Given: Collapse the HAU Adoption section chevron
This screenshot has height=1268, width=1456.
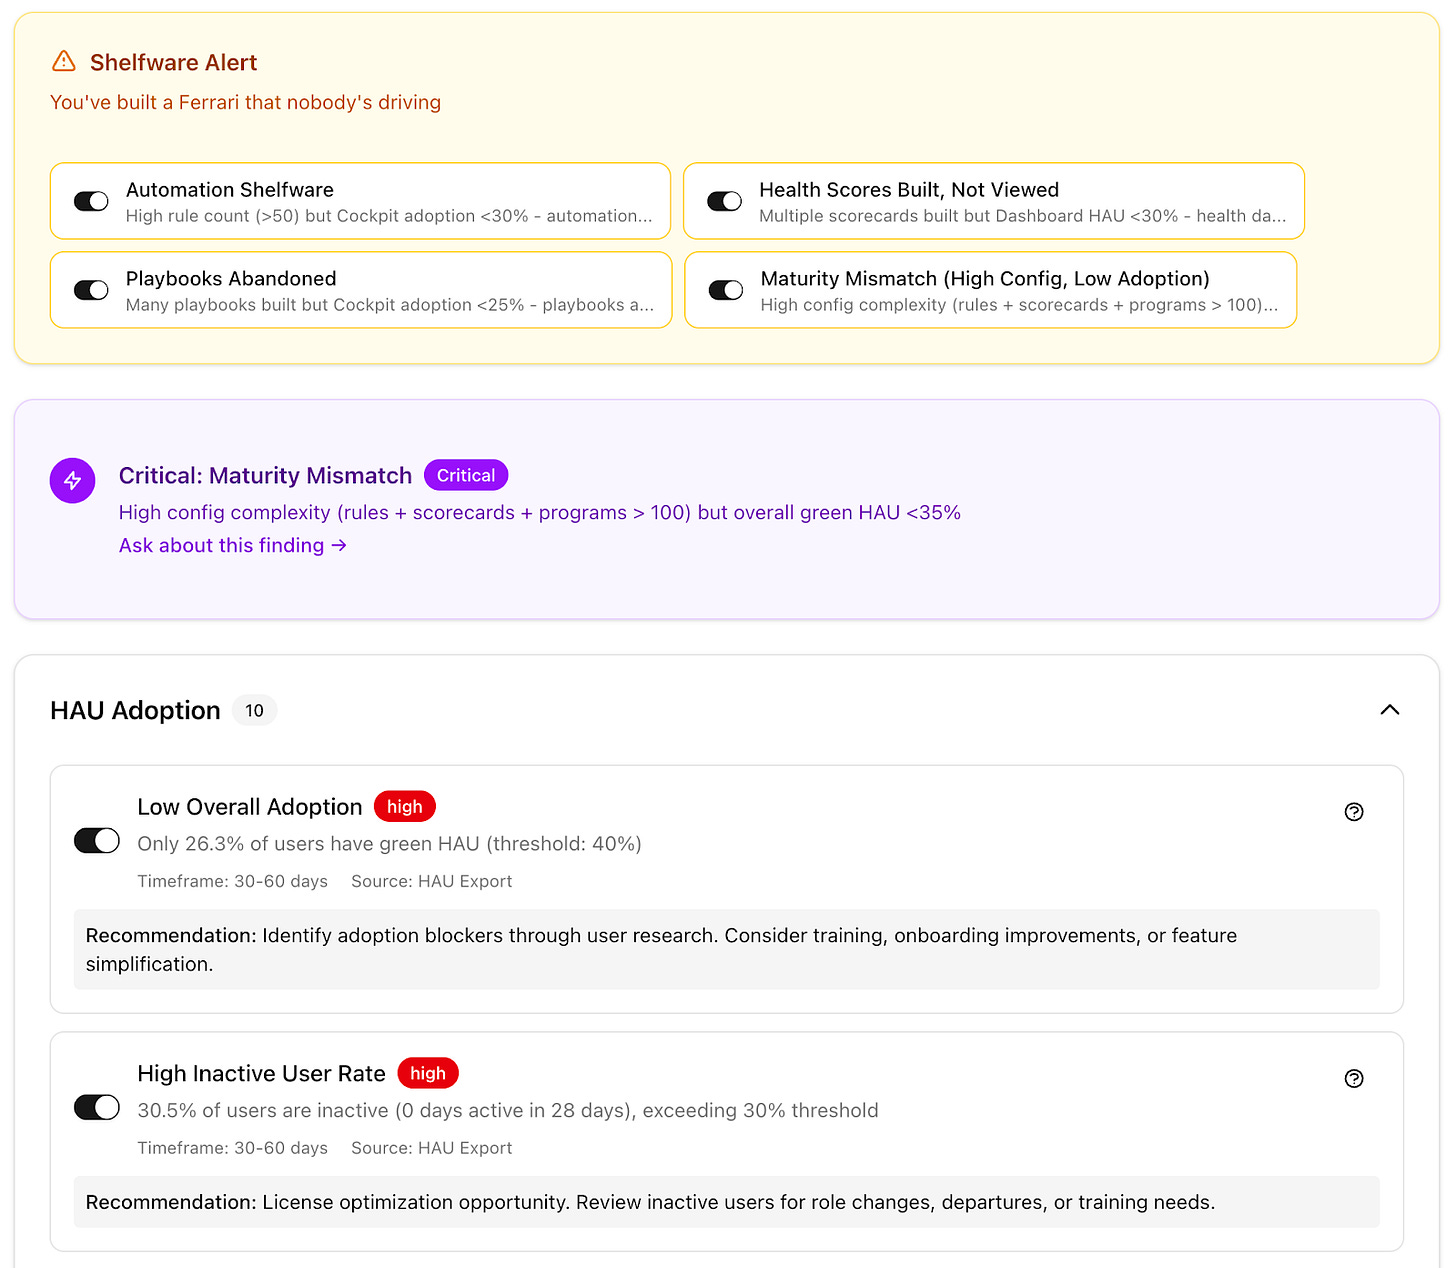Looking at the screenshot, I should click(1389, 710).
